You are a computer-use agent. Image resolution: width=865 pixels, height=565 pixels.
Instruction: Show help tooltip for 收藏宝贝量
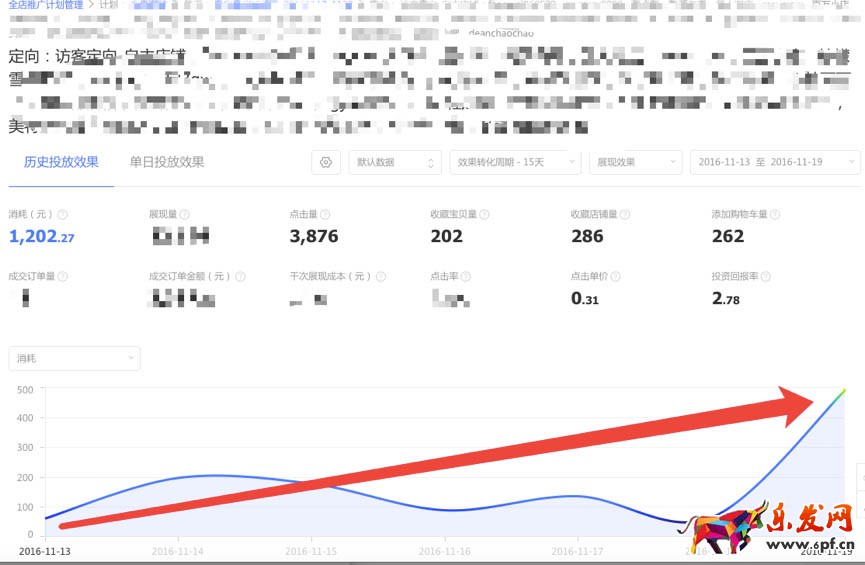484,214
